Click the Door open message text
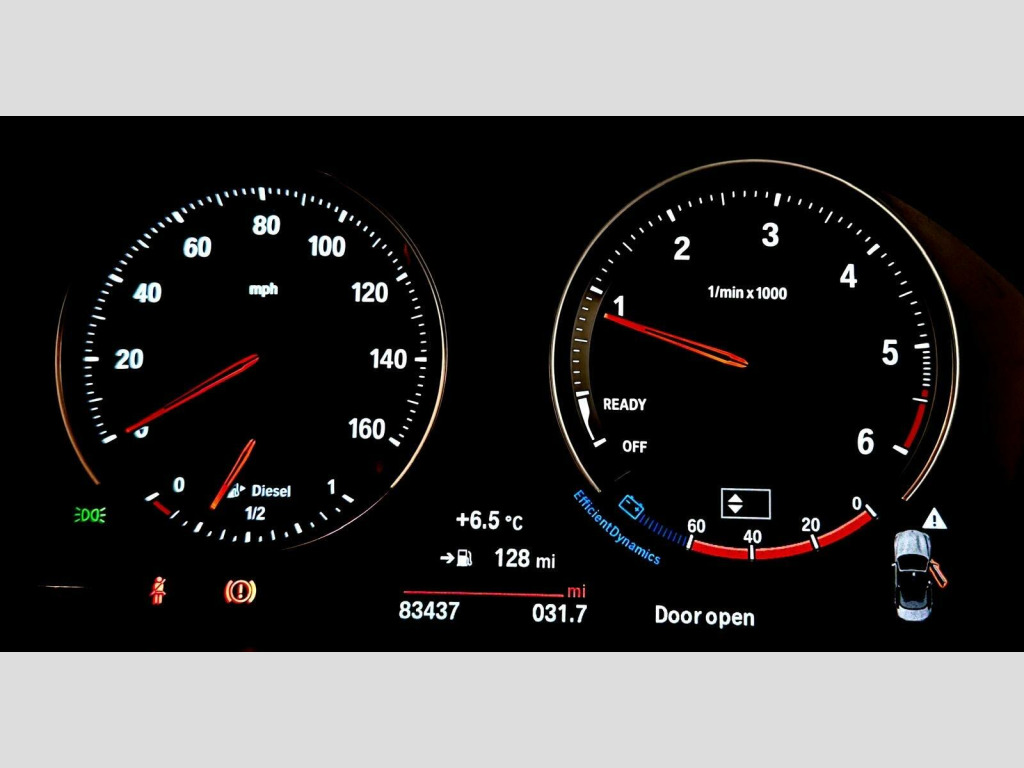 point(704,616)
